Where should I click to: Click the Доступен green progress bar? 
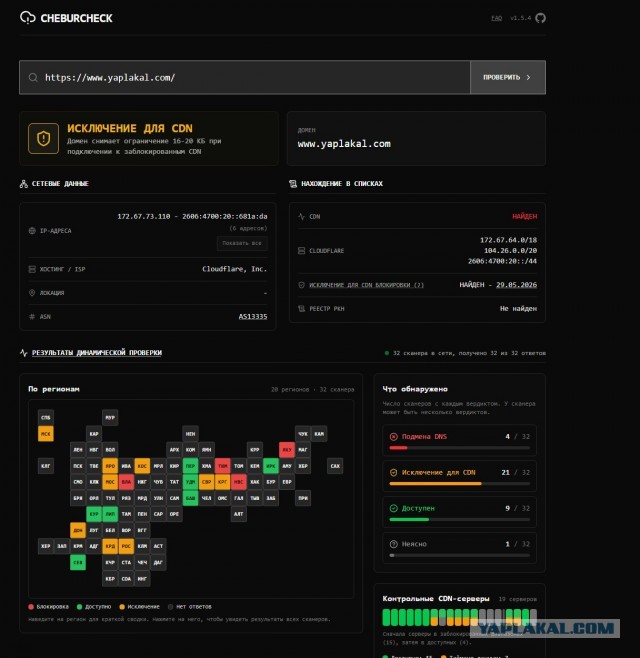click(460, 520)
